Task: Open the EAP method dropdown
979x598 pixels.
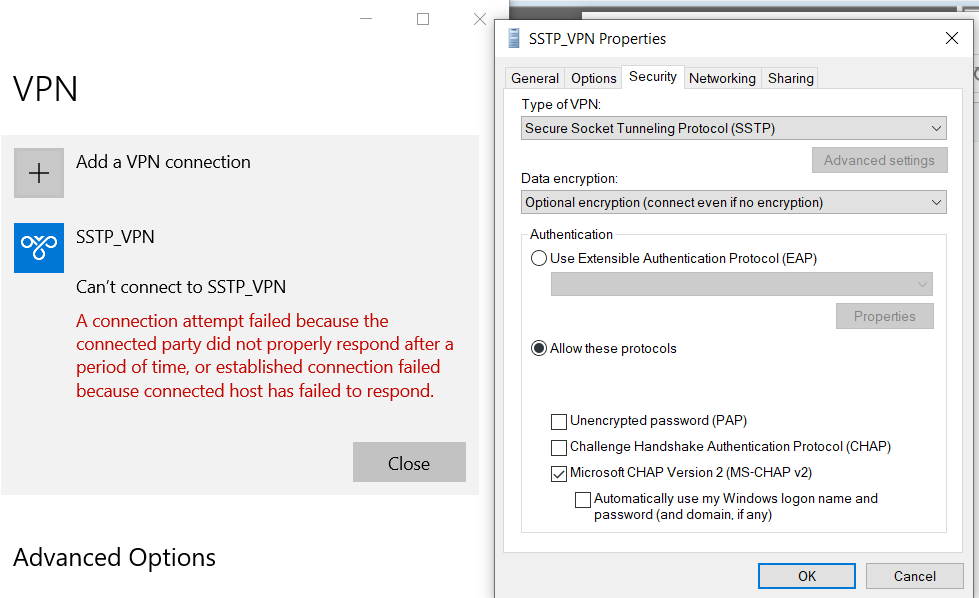Action: click(741, 284)
